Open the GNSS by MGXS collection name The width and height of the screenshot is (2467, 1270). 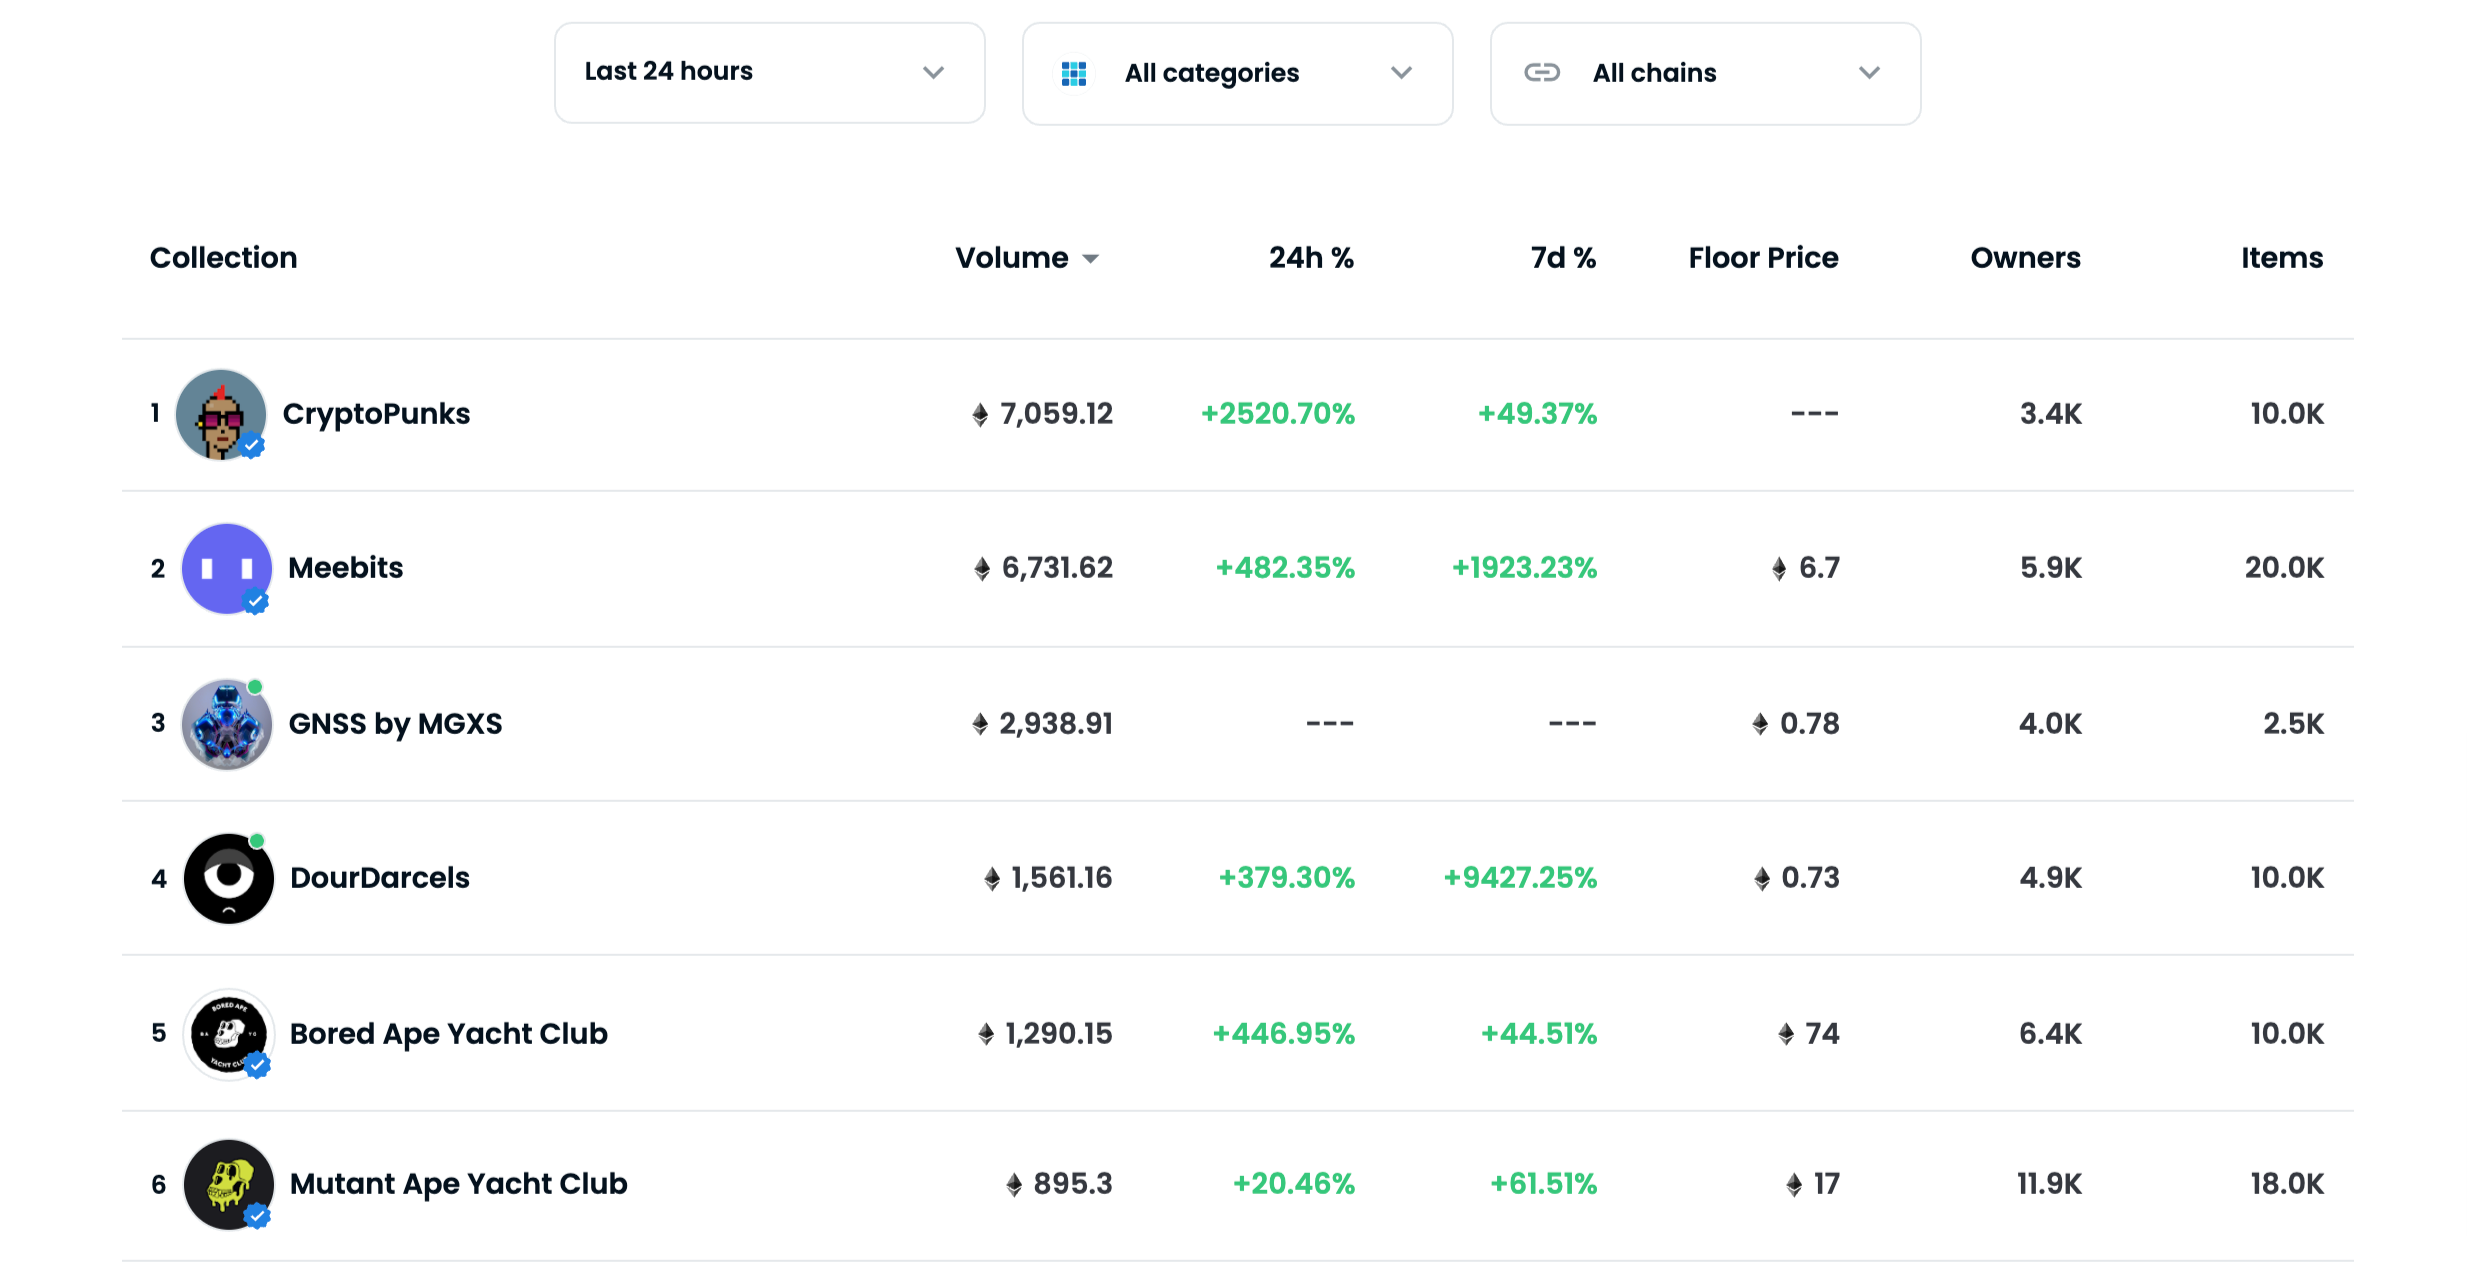pyautogui.click(x=396, y=724)
